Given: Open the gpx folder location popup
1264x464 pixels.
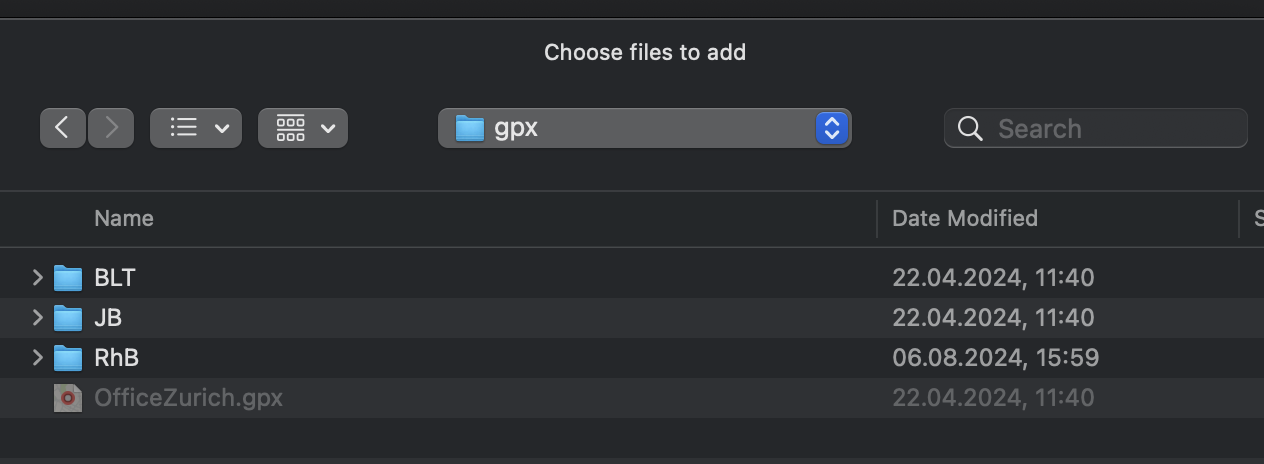Looking at the screenshot, I should coord(645,128).
